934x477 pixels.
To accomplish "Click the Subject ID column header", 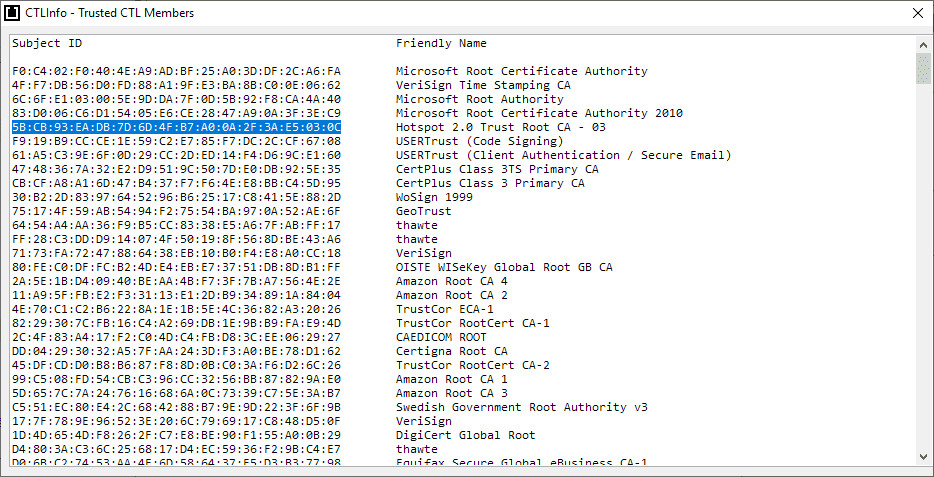I will (47, 43).
